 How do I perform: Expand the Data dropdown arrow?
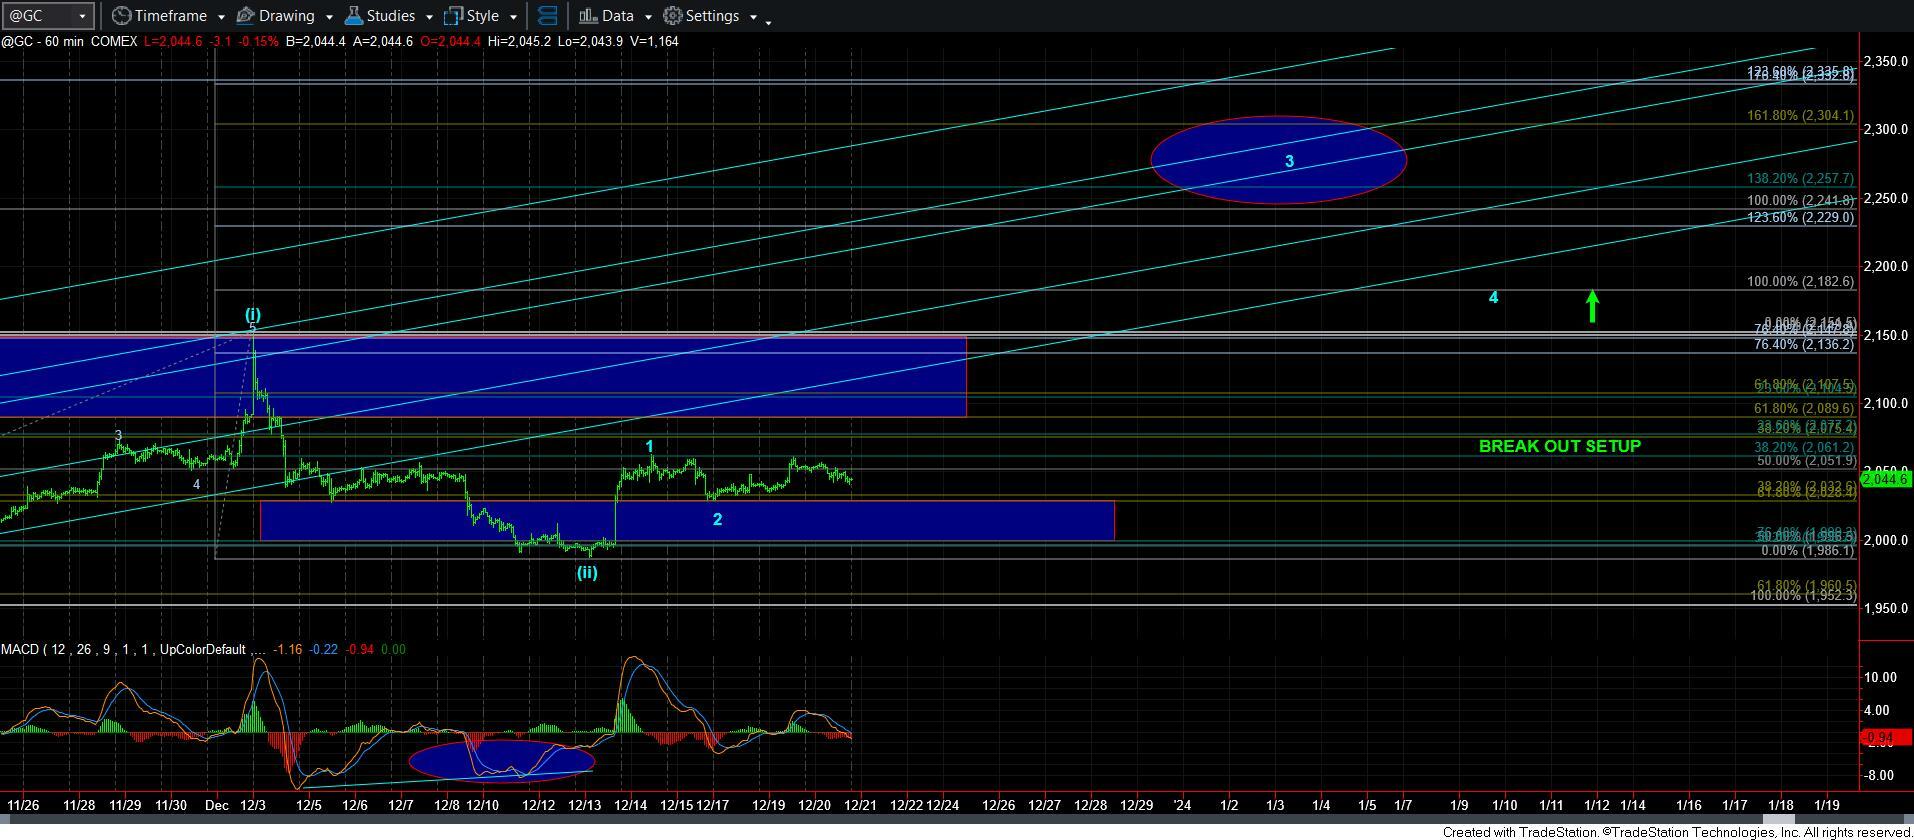(647, 17)
